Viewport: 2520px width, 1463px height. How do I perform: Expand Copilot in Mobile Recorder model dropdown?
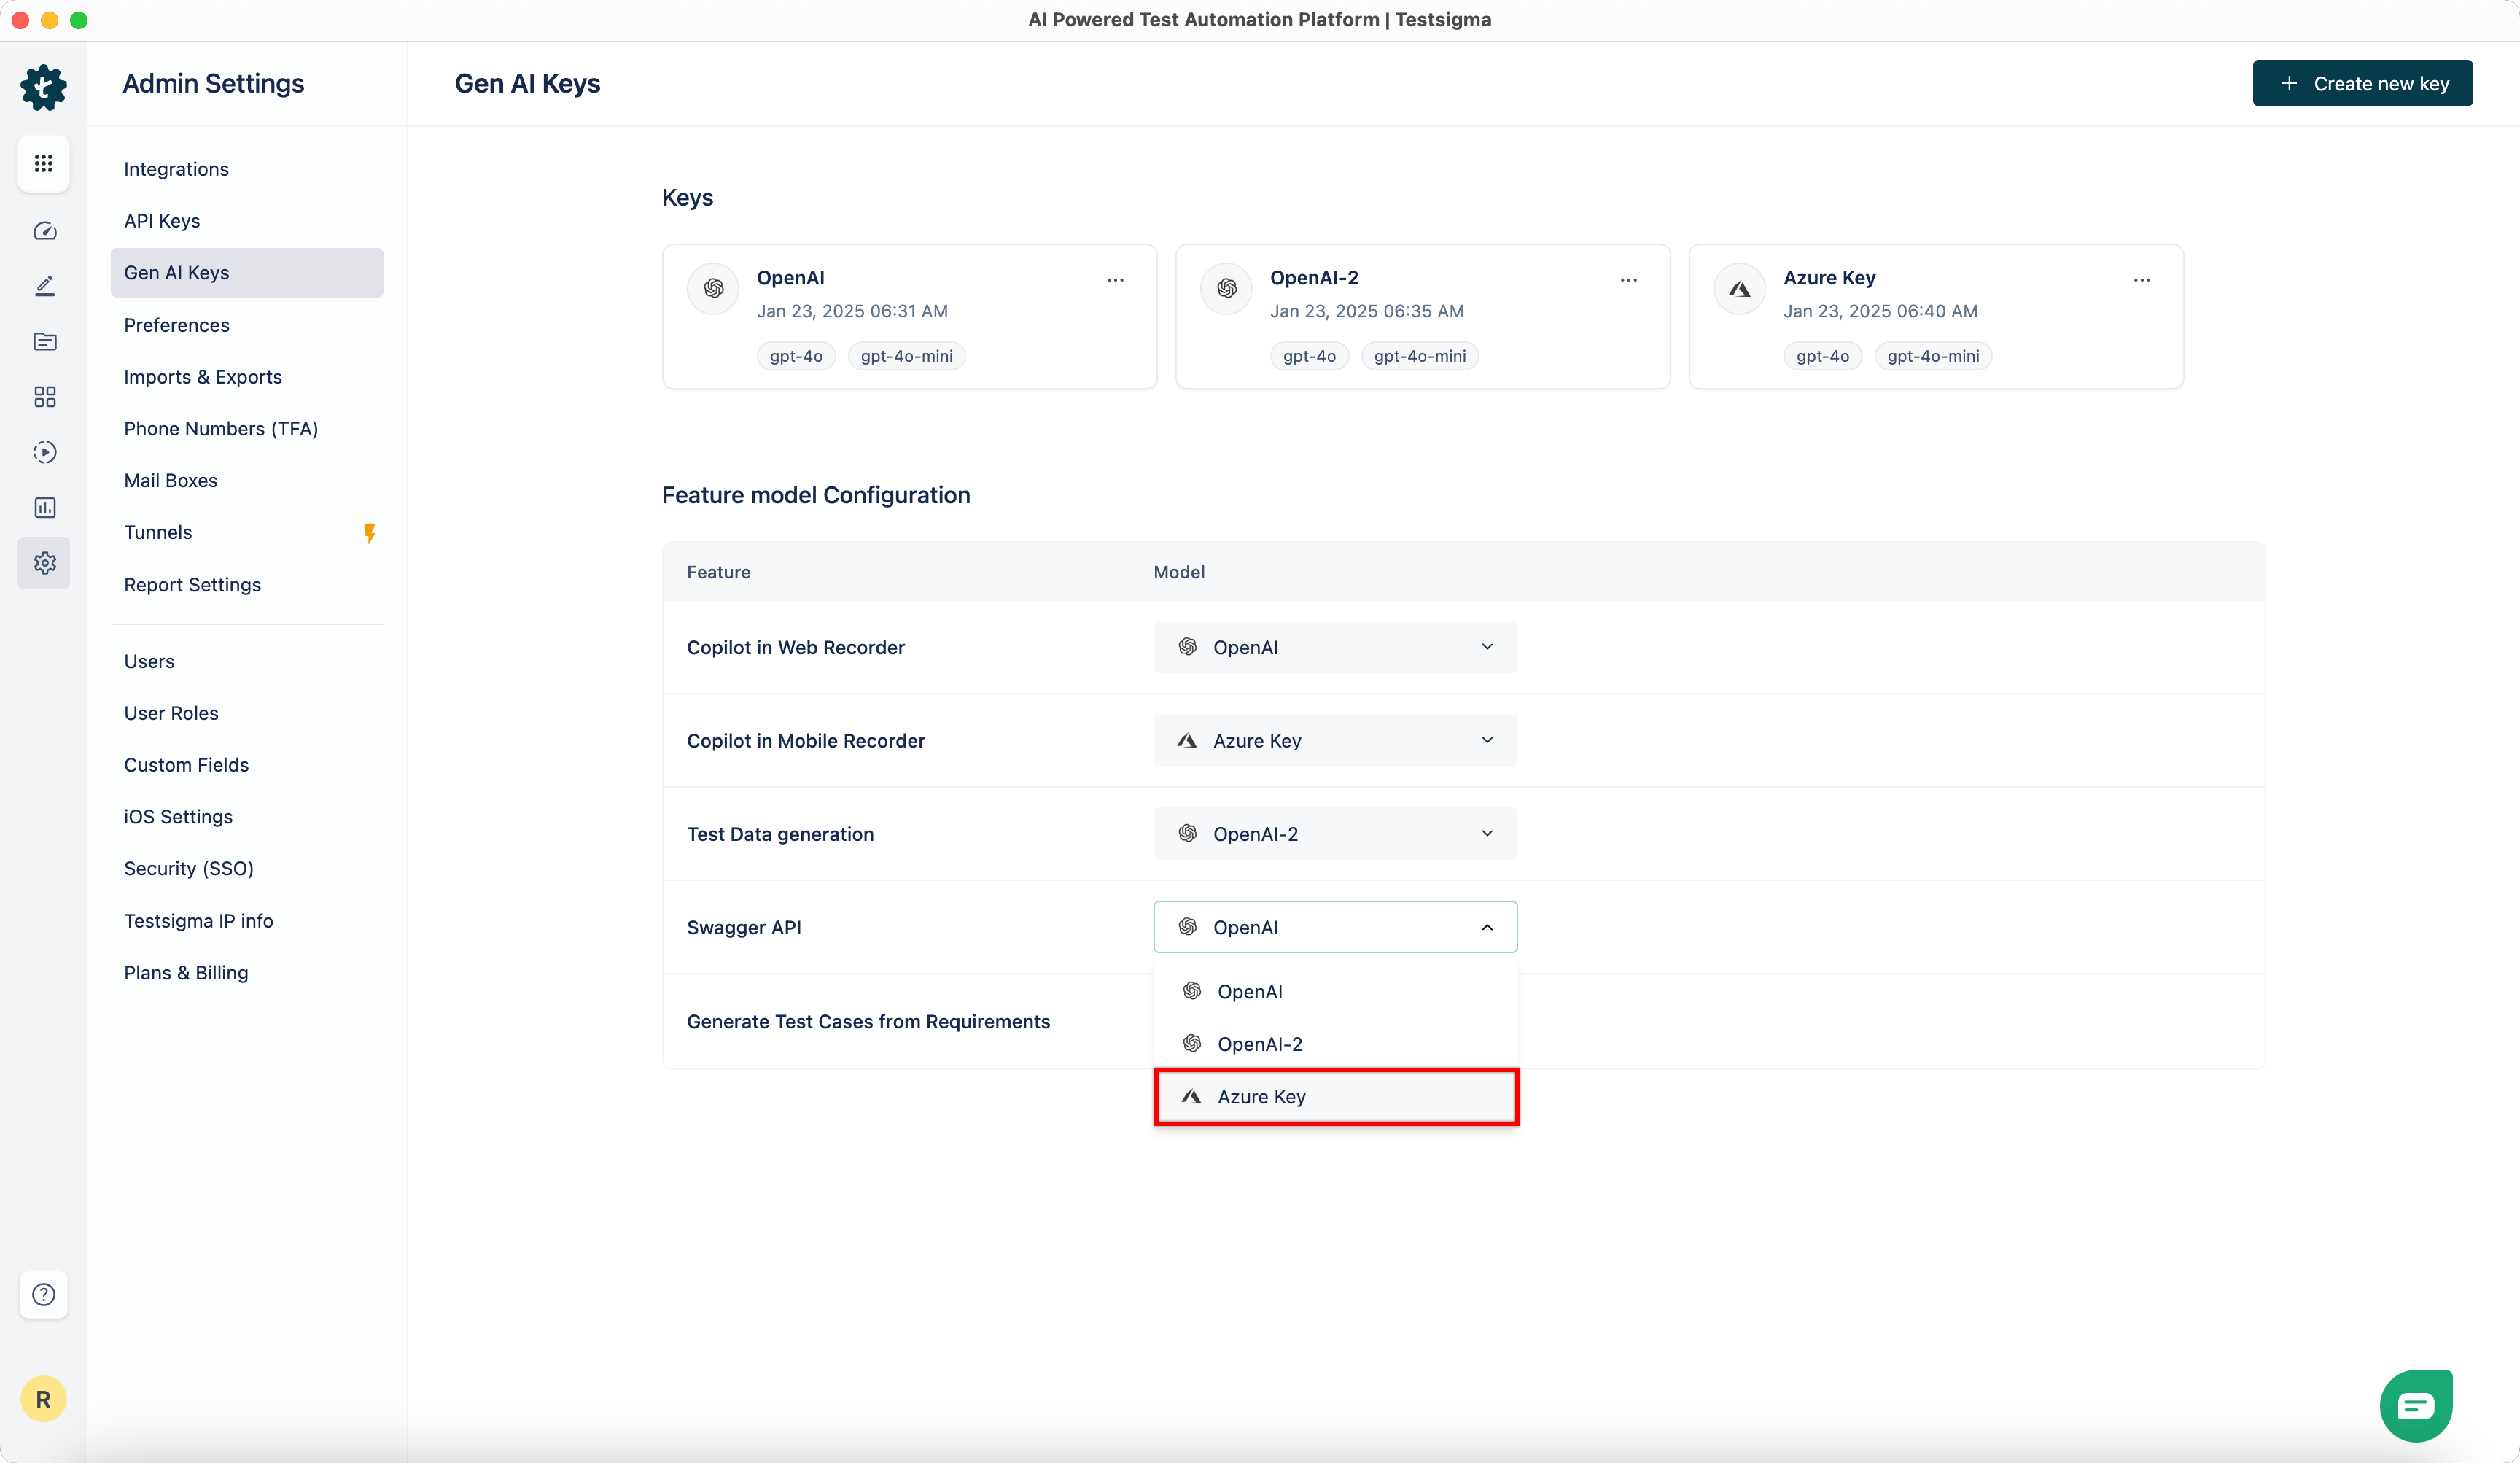[1334, 741]
